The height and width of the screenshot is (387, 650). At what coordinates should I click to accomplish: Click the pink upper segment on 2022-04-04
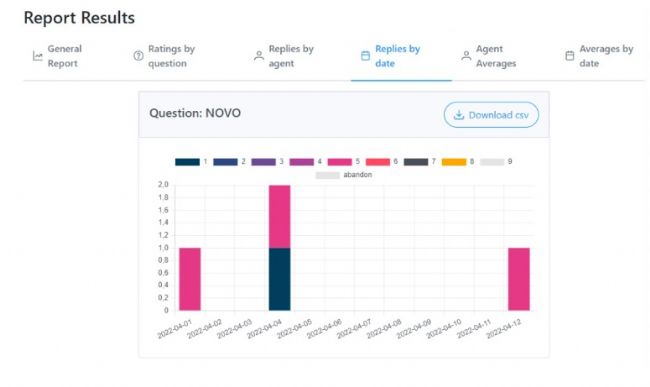(x=279, y=216)
